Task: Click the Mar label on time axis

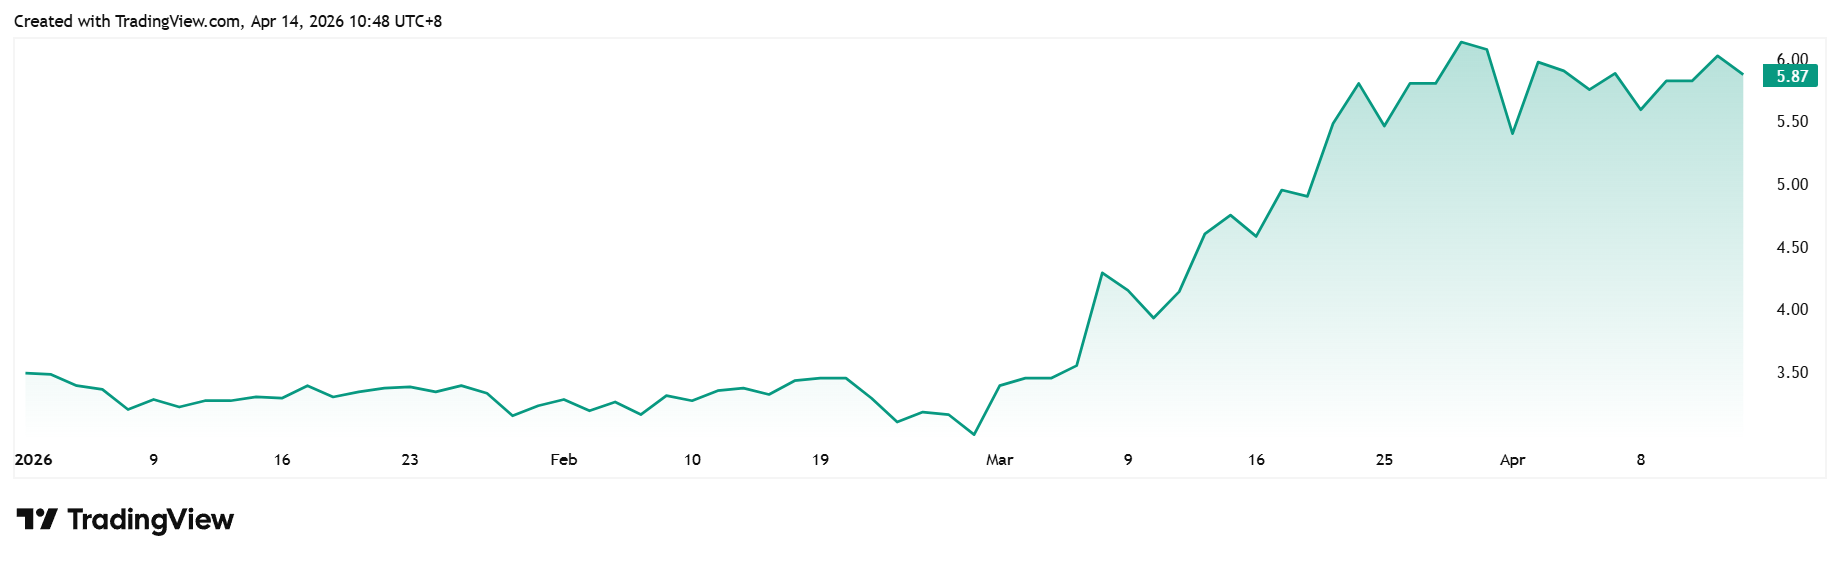Action: [x=999, y=460]
